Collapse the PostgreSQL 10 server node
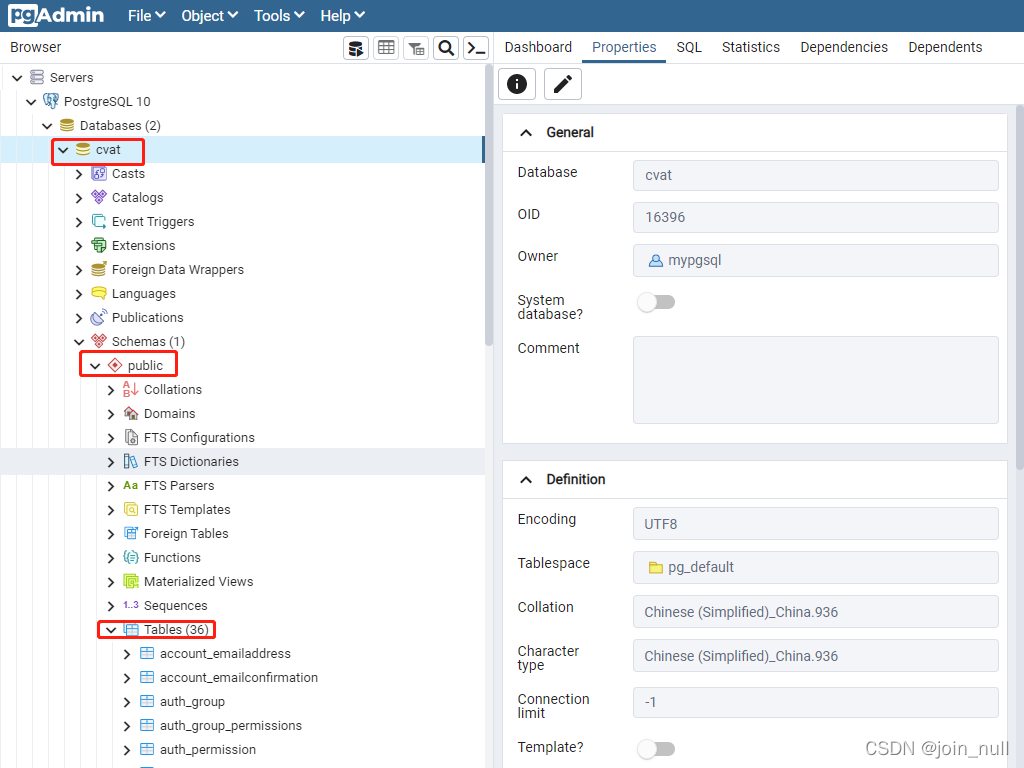The width and height of the screenshot is (1024, 768). (x=31, y=102)
